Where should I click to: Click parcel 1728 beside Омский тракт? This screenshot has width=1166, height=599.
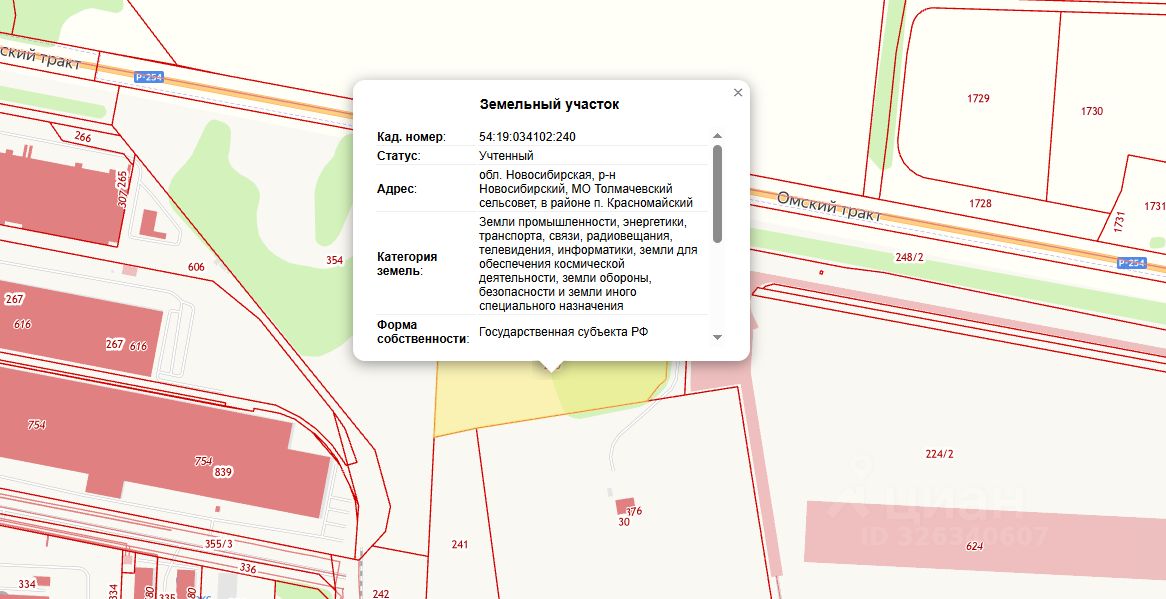pos(980,204)
